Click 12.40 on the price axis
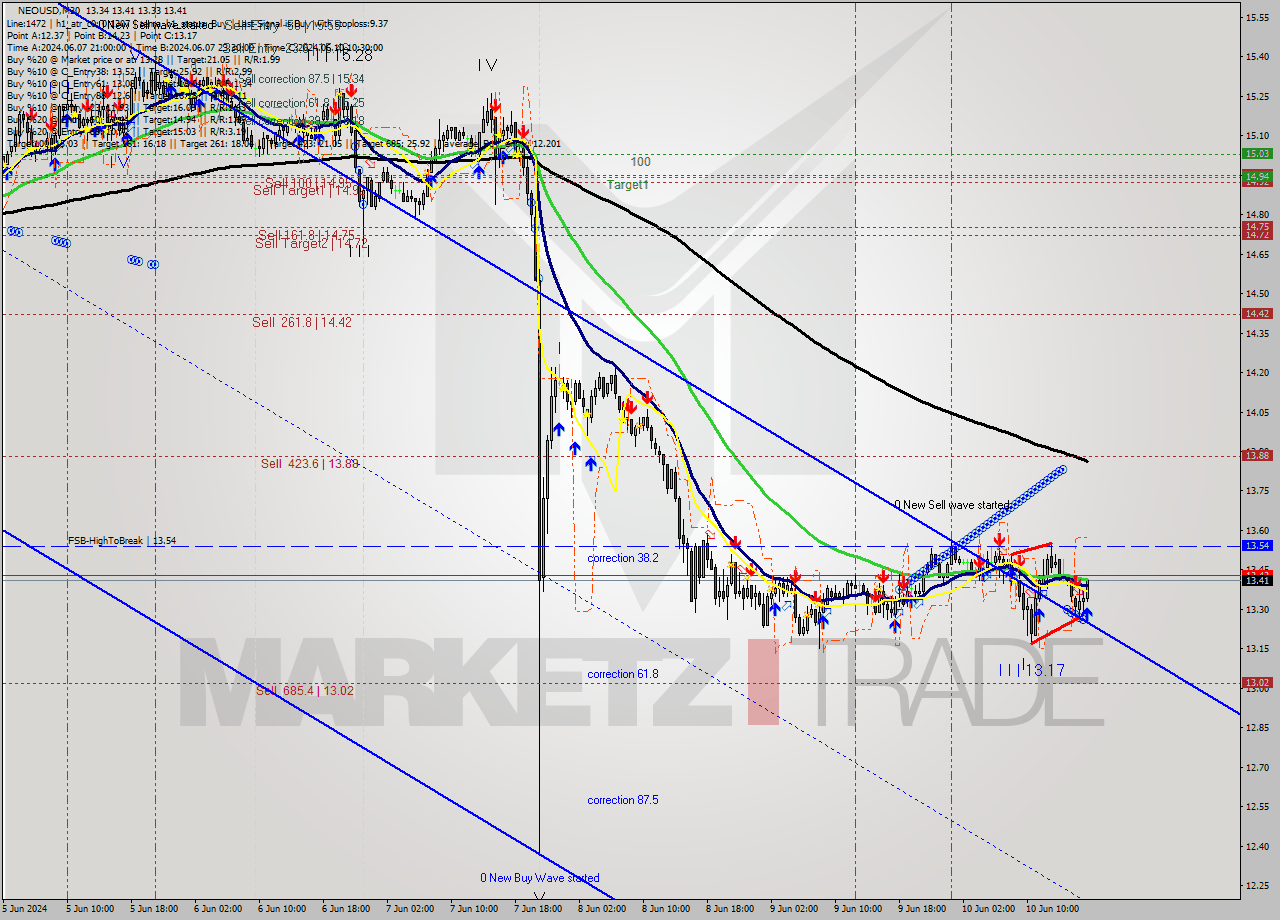The width and height of the screenshot is (1280, 920). (1257, 846)
